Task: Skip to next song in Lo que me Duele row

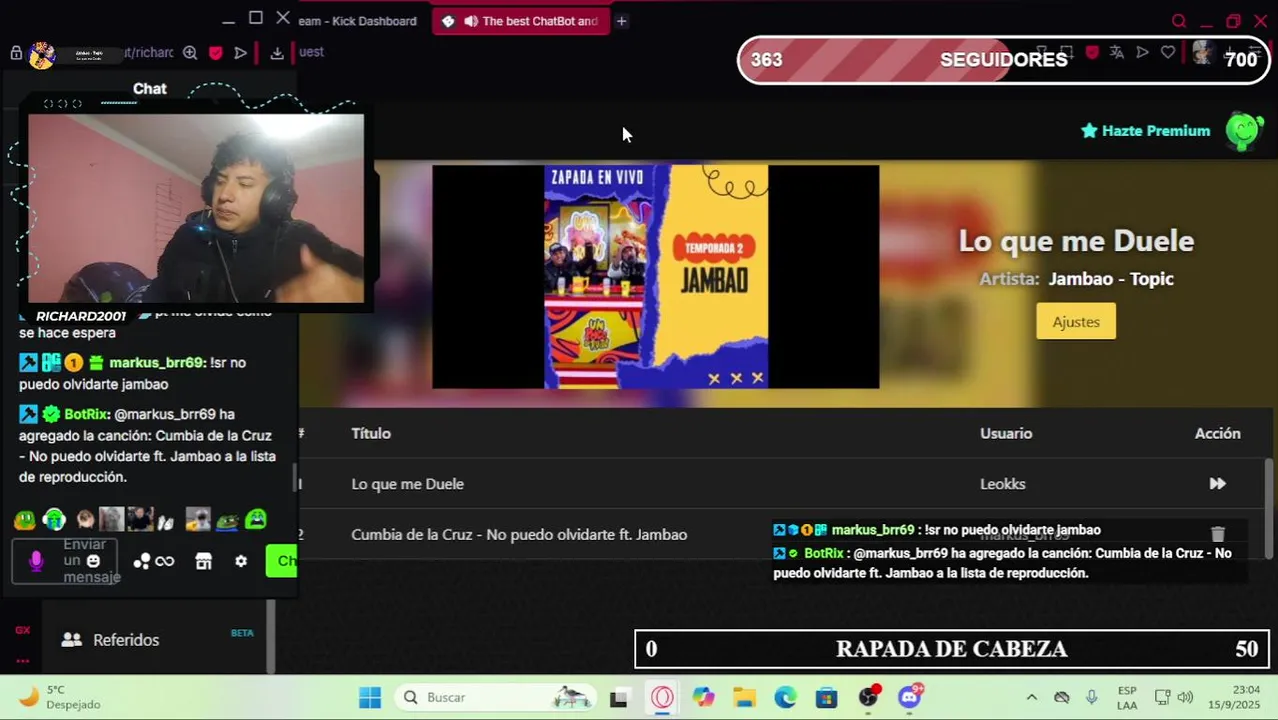Action: click(x=1217, y=484)
